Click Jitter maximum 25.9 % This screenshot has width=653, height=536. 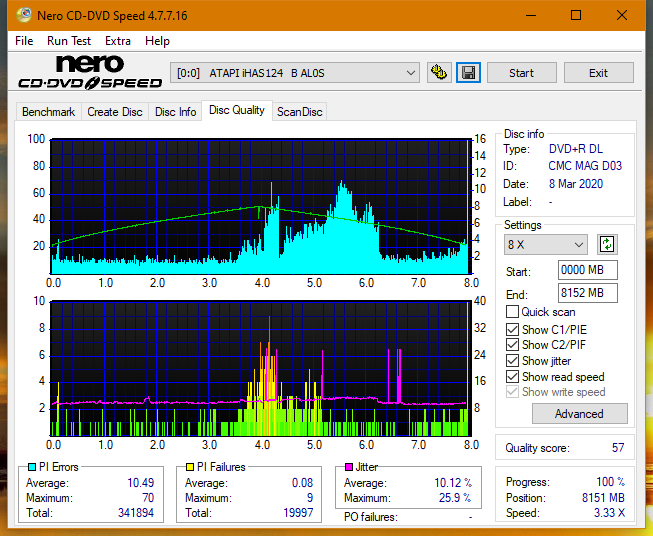pos(455,498)
